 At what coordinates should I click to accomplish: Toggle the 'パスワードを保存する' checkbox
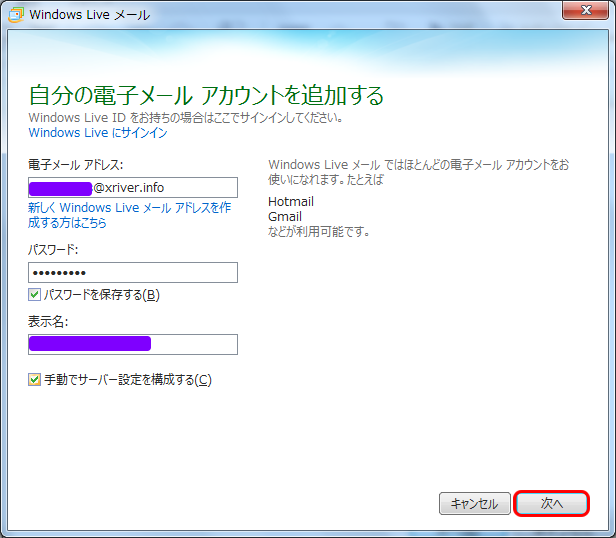coord(35,295)
